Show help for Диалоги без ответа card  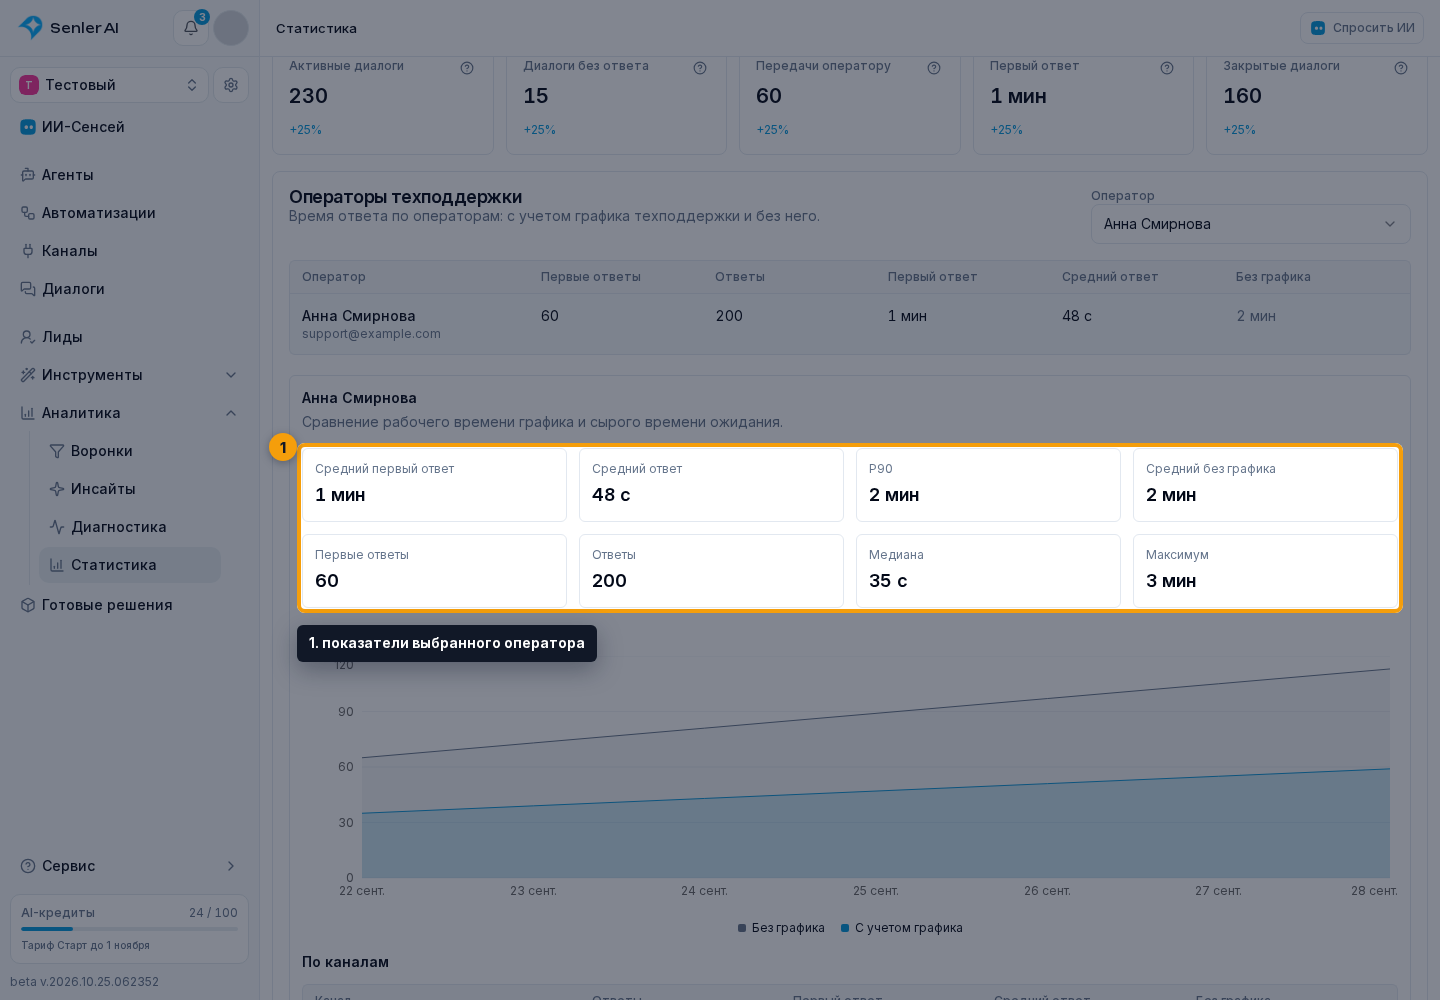(x=700, y=68)
